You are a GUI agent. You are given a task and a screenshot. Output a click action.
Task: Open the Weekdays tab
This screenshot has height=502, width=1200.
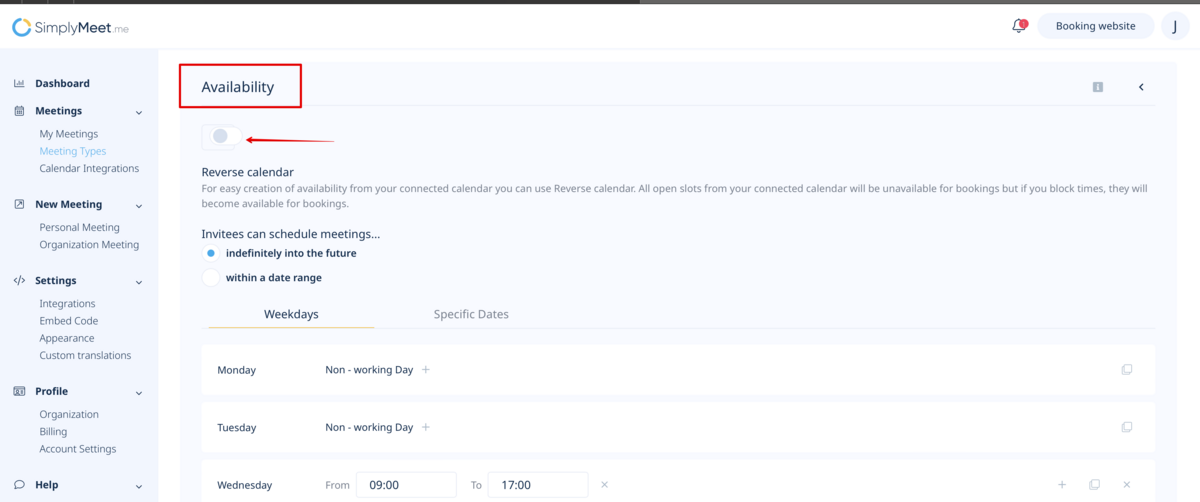(x=291, y=314)
